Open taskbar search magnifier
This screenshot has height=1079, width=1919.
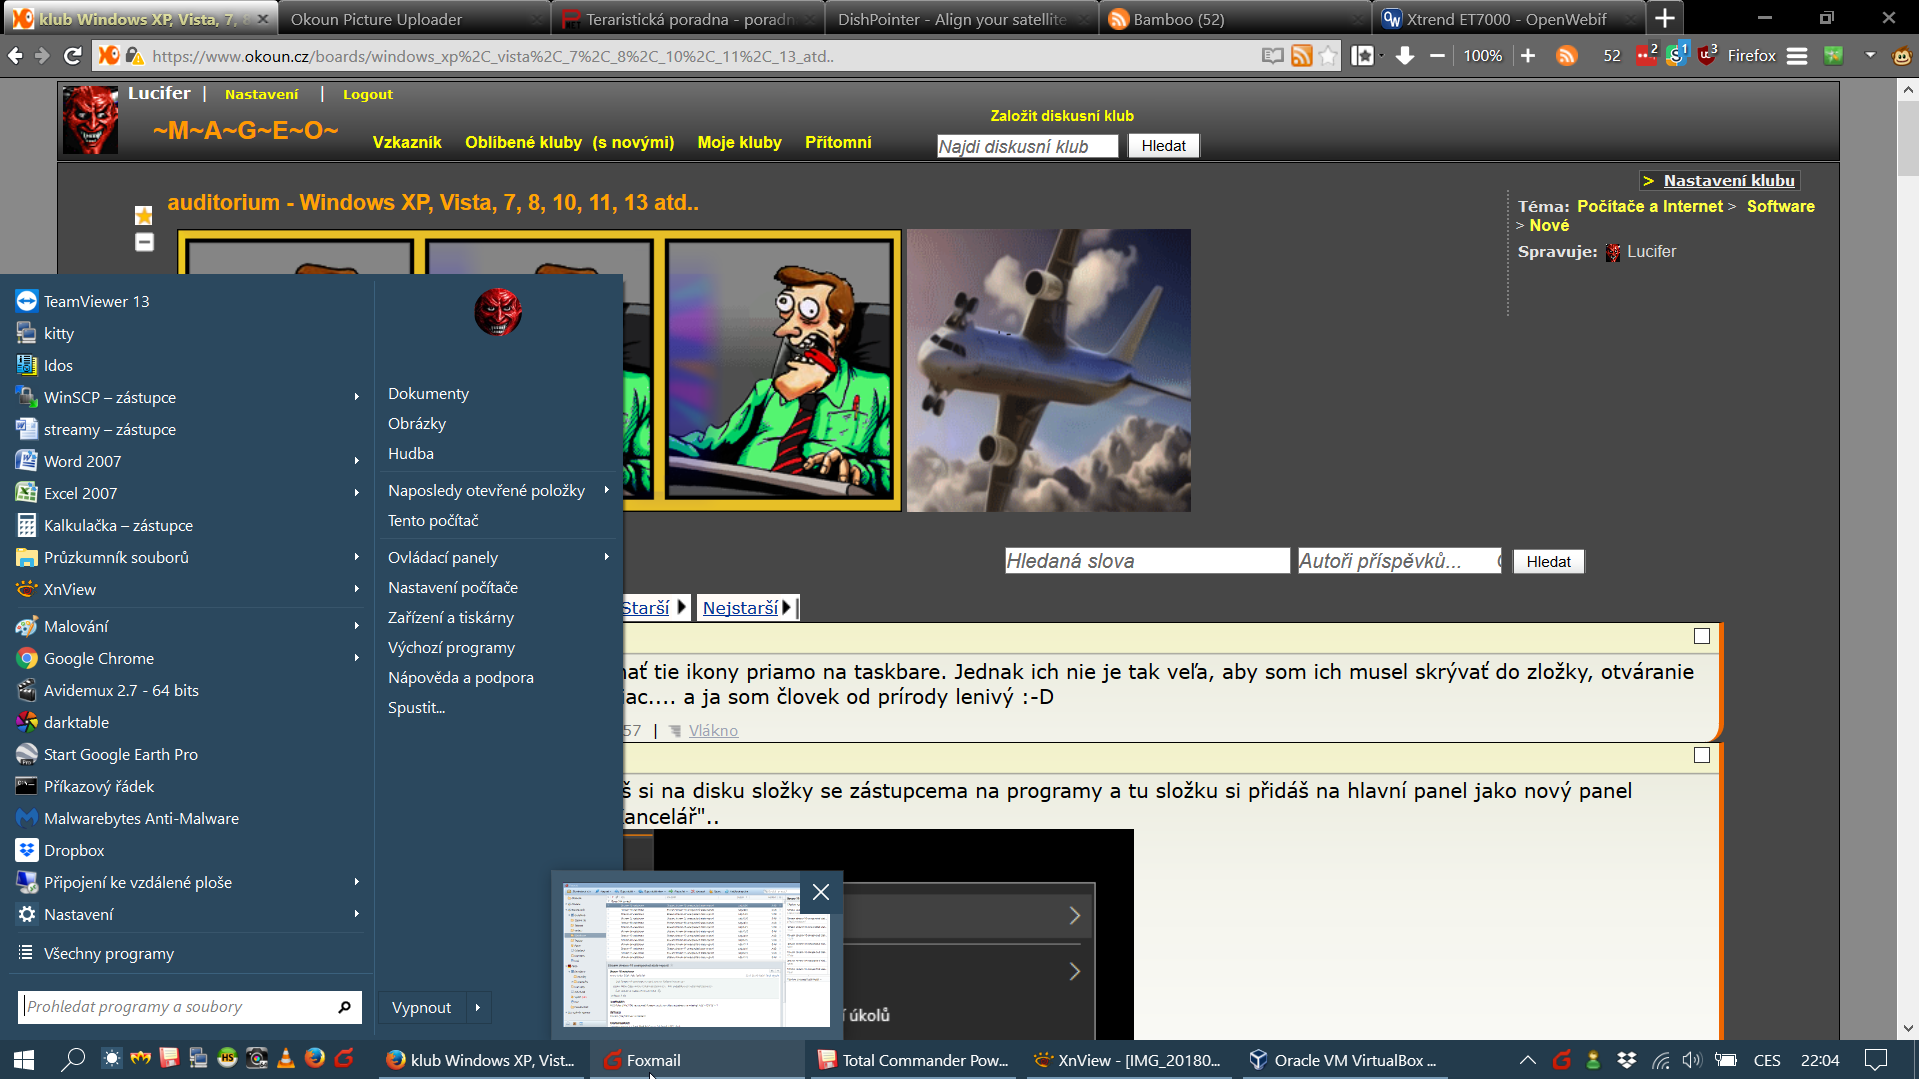[x=73, y=1060]
